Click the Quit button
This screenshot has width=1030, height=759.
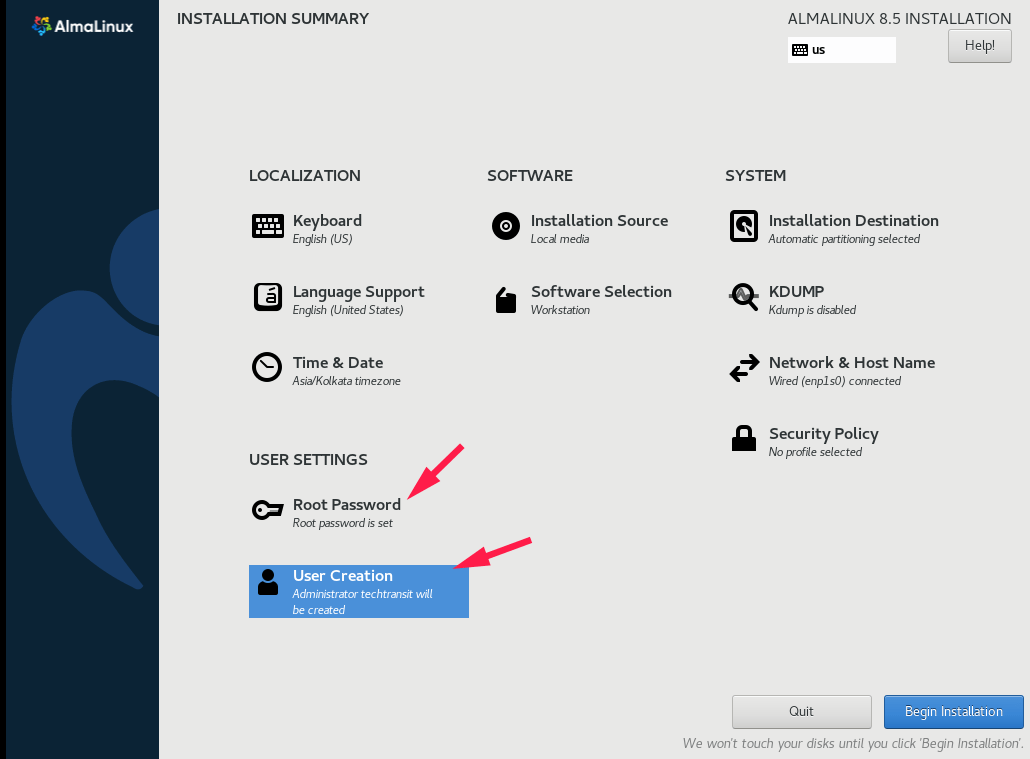coord(801,712)
